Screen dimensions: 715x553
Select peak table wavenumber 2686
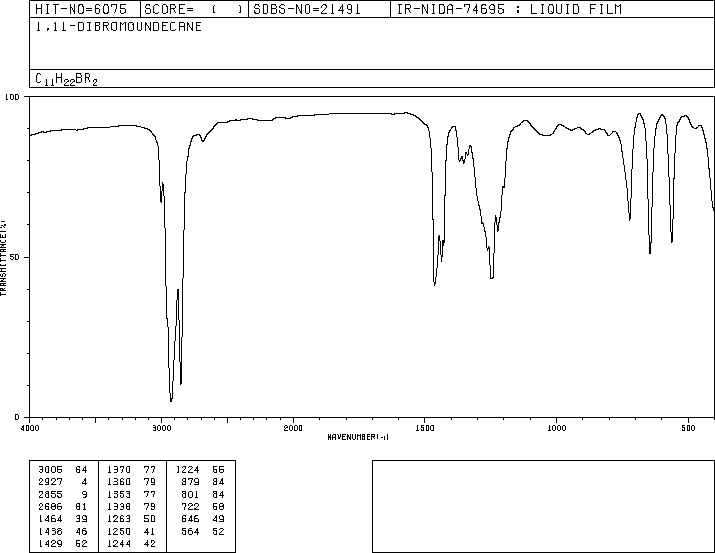[x=50, y=506]
